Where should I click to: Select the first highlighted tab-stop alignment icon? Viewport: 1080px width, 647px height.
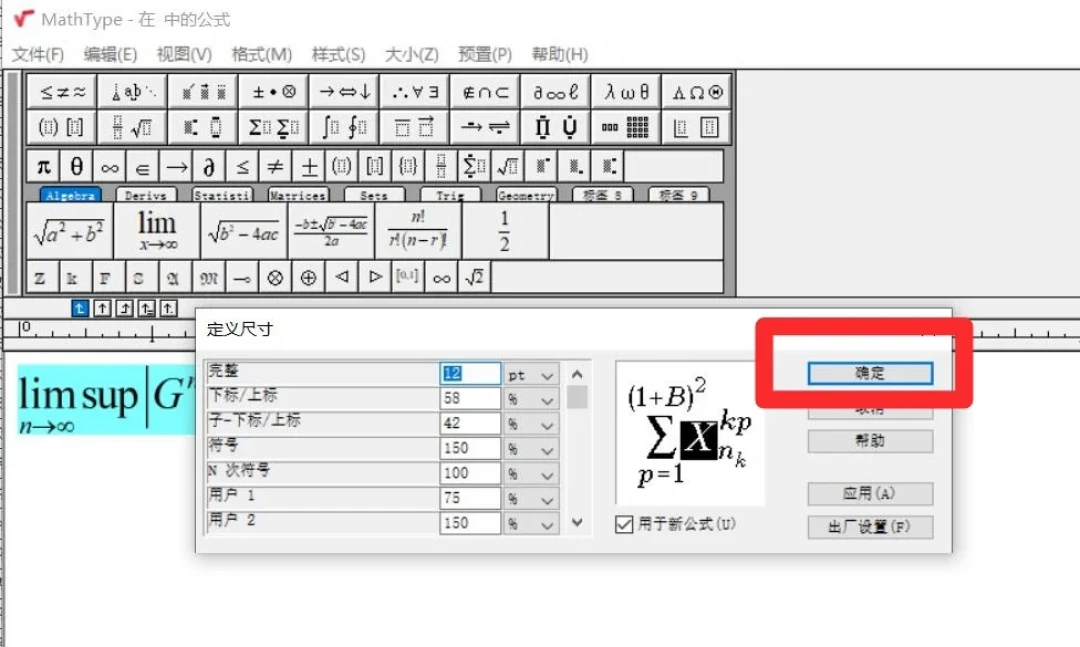click(80, 309)
